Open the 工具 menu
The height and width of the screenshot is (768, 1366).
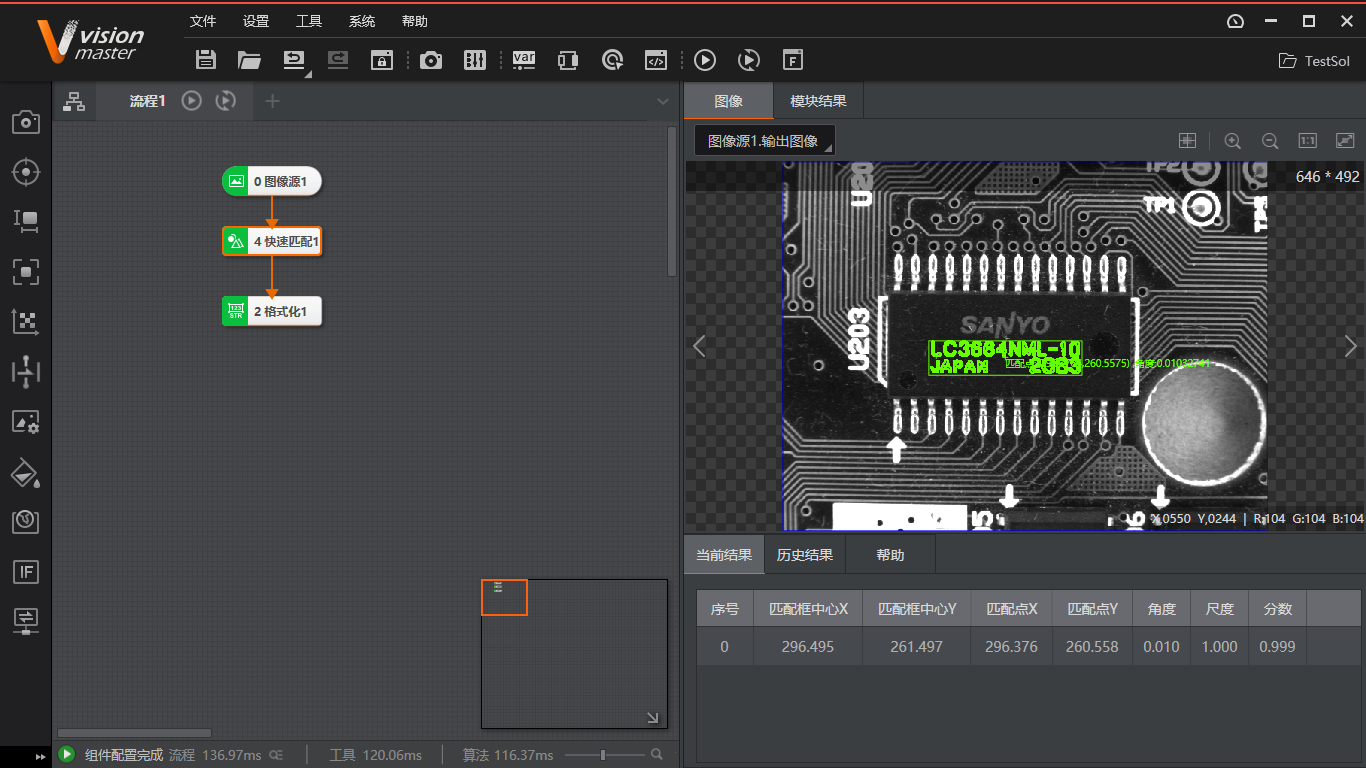tap(308, 20)
